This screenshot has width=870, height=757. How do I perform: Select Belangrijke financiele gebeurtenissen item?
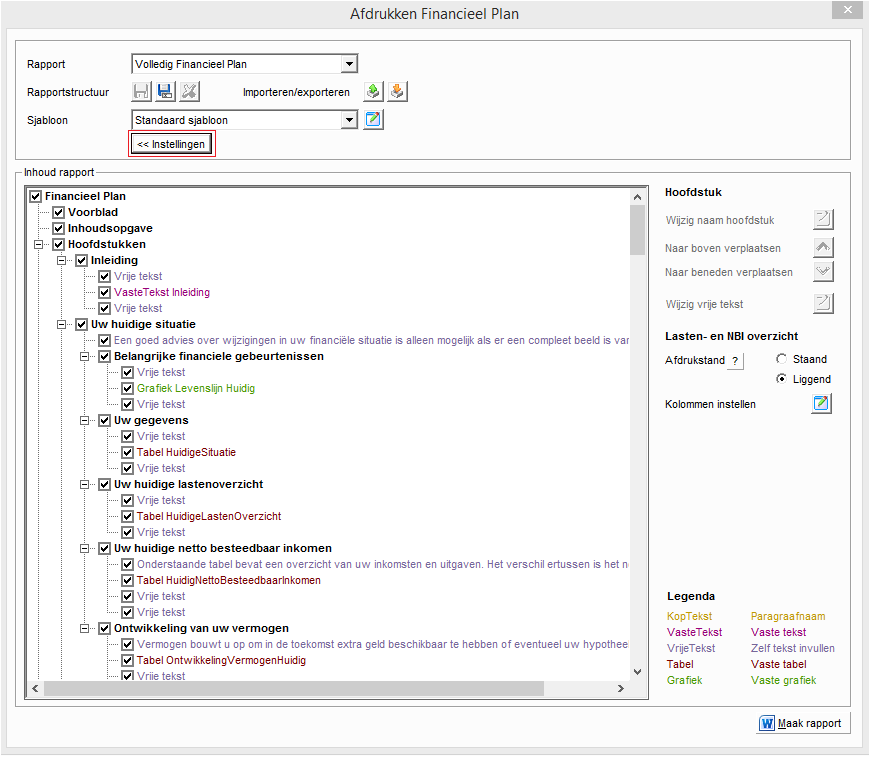(219, 356)
